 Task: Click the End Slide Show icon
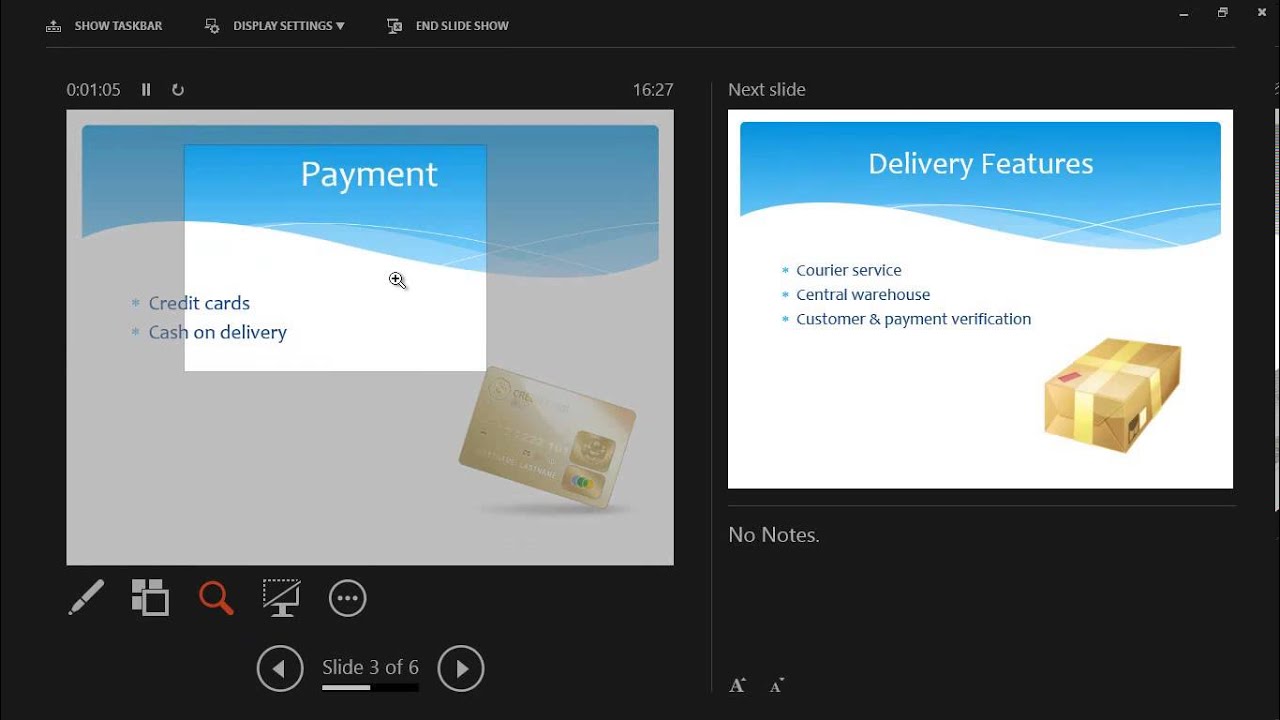pyautogui.click(x=395, y=26)
